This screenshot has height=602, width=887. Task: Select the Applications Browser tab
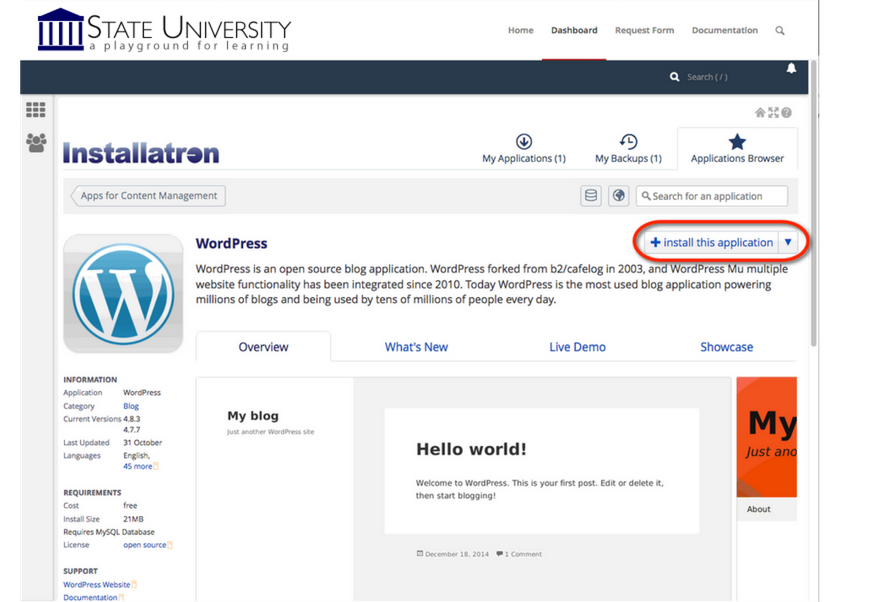coord(737,149)
